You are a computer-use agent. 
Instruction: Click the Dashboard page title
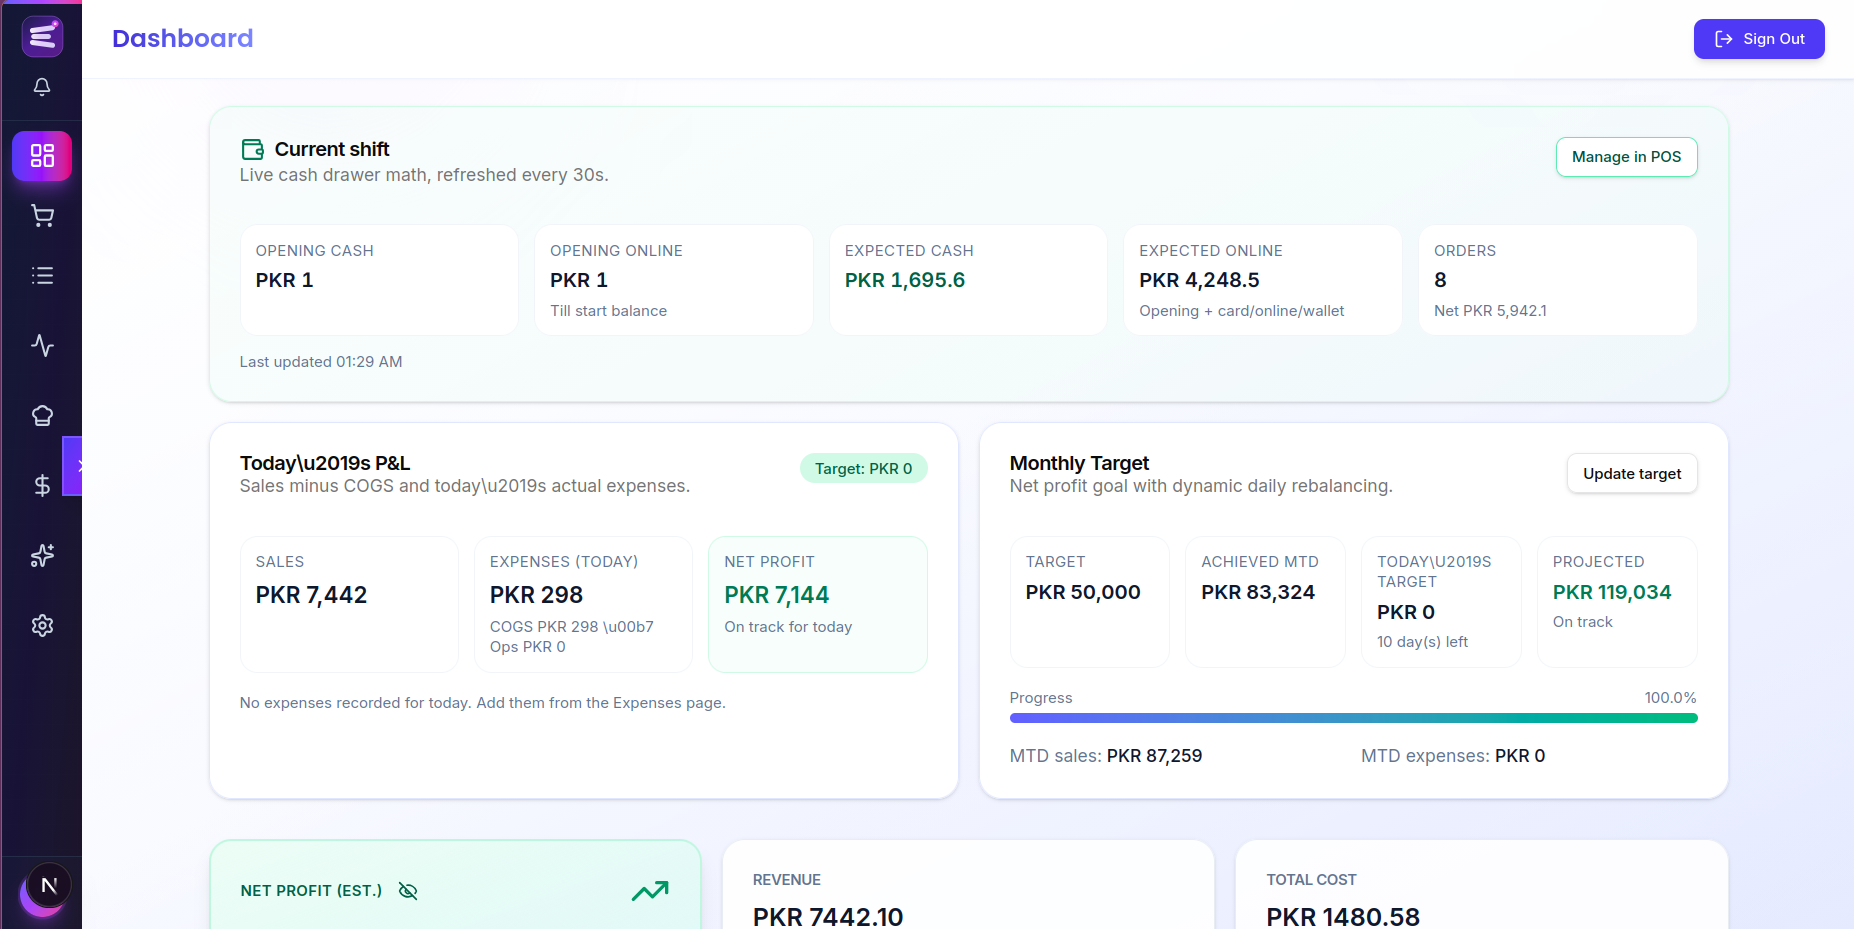[x=183, y=38]
